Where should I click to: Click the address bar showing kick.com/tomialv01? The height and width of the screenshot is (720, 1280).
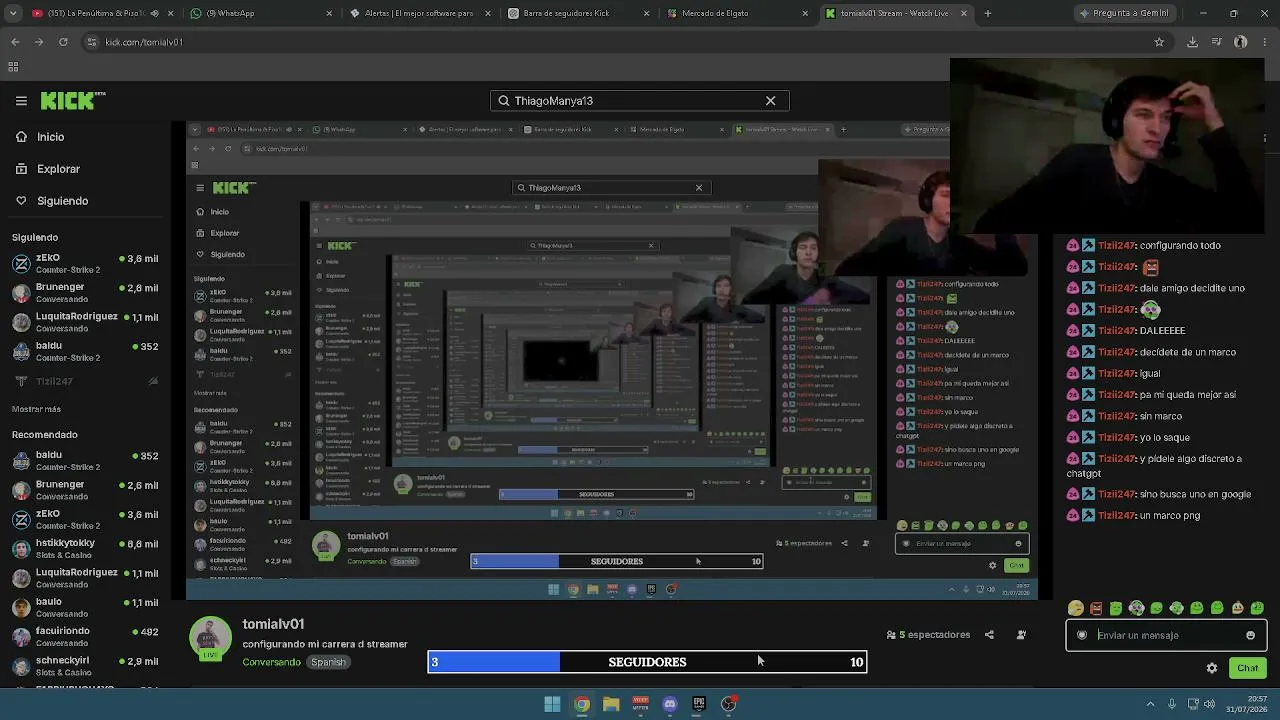[x=625, y=42]
